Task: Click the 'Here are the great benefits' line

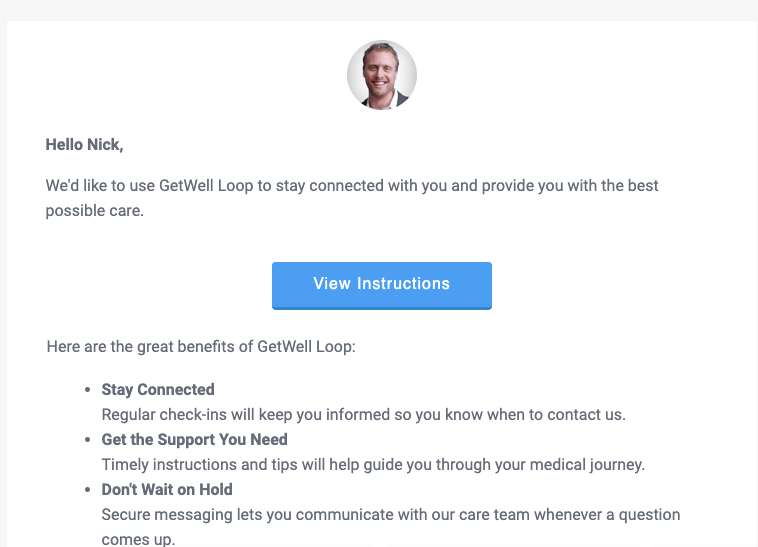Action: pyautogui.click(x=201, y=346)
